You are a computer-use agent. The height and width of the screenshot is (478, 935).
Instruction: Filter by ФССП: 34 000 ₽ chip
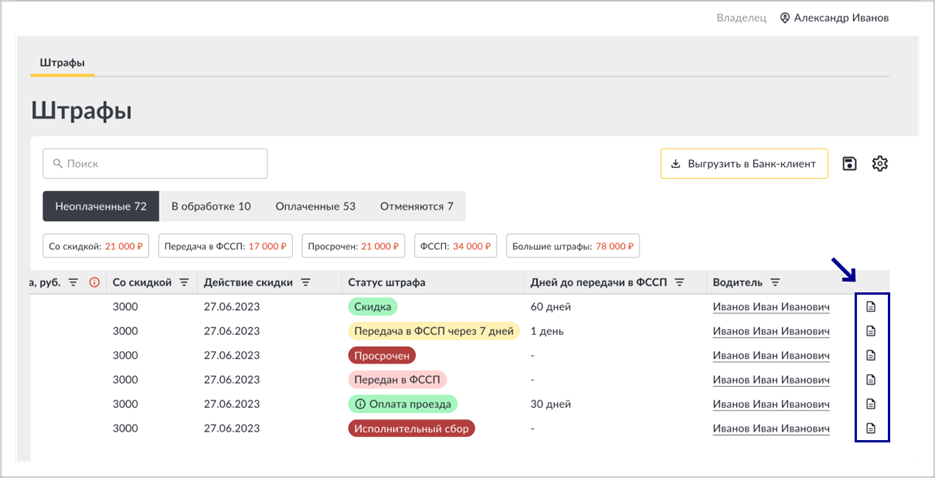click(x=456, y=246)
